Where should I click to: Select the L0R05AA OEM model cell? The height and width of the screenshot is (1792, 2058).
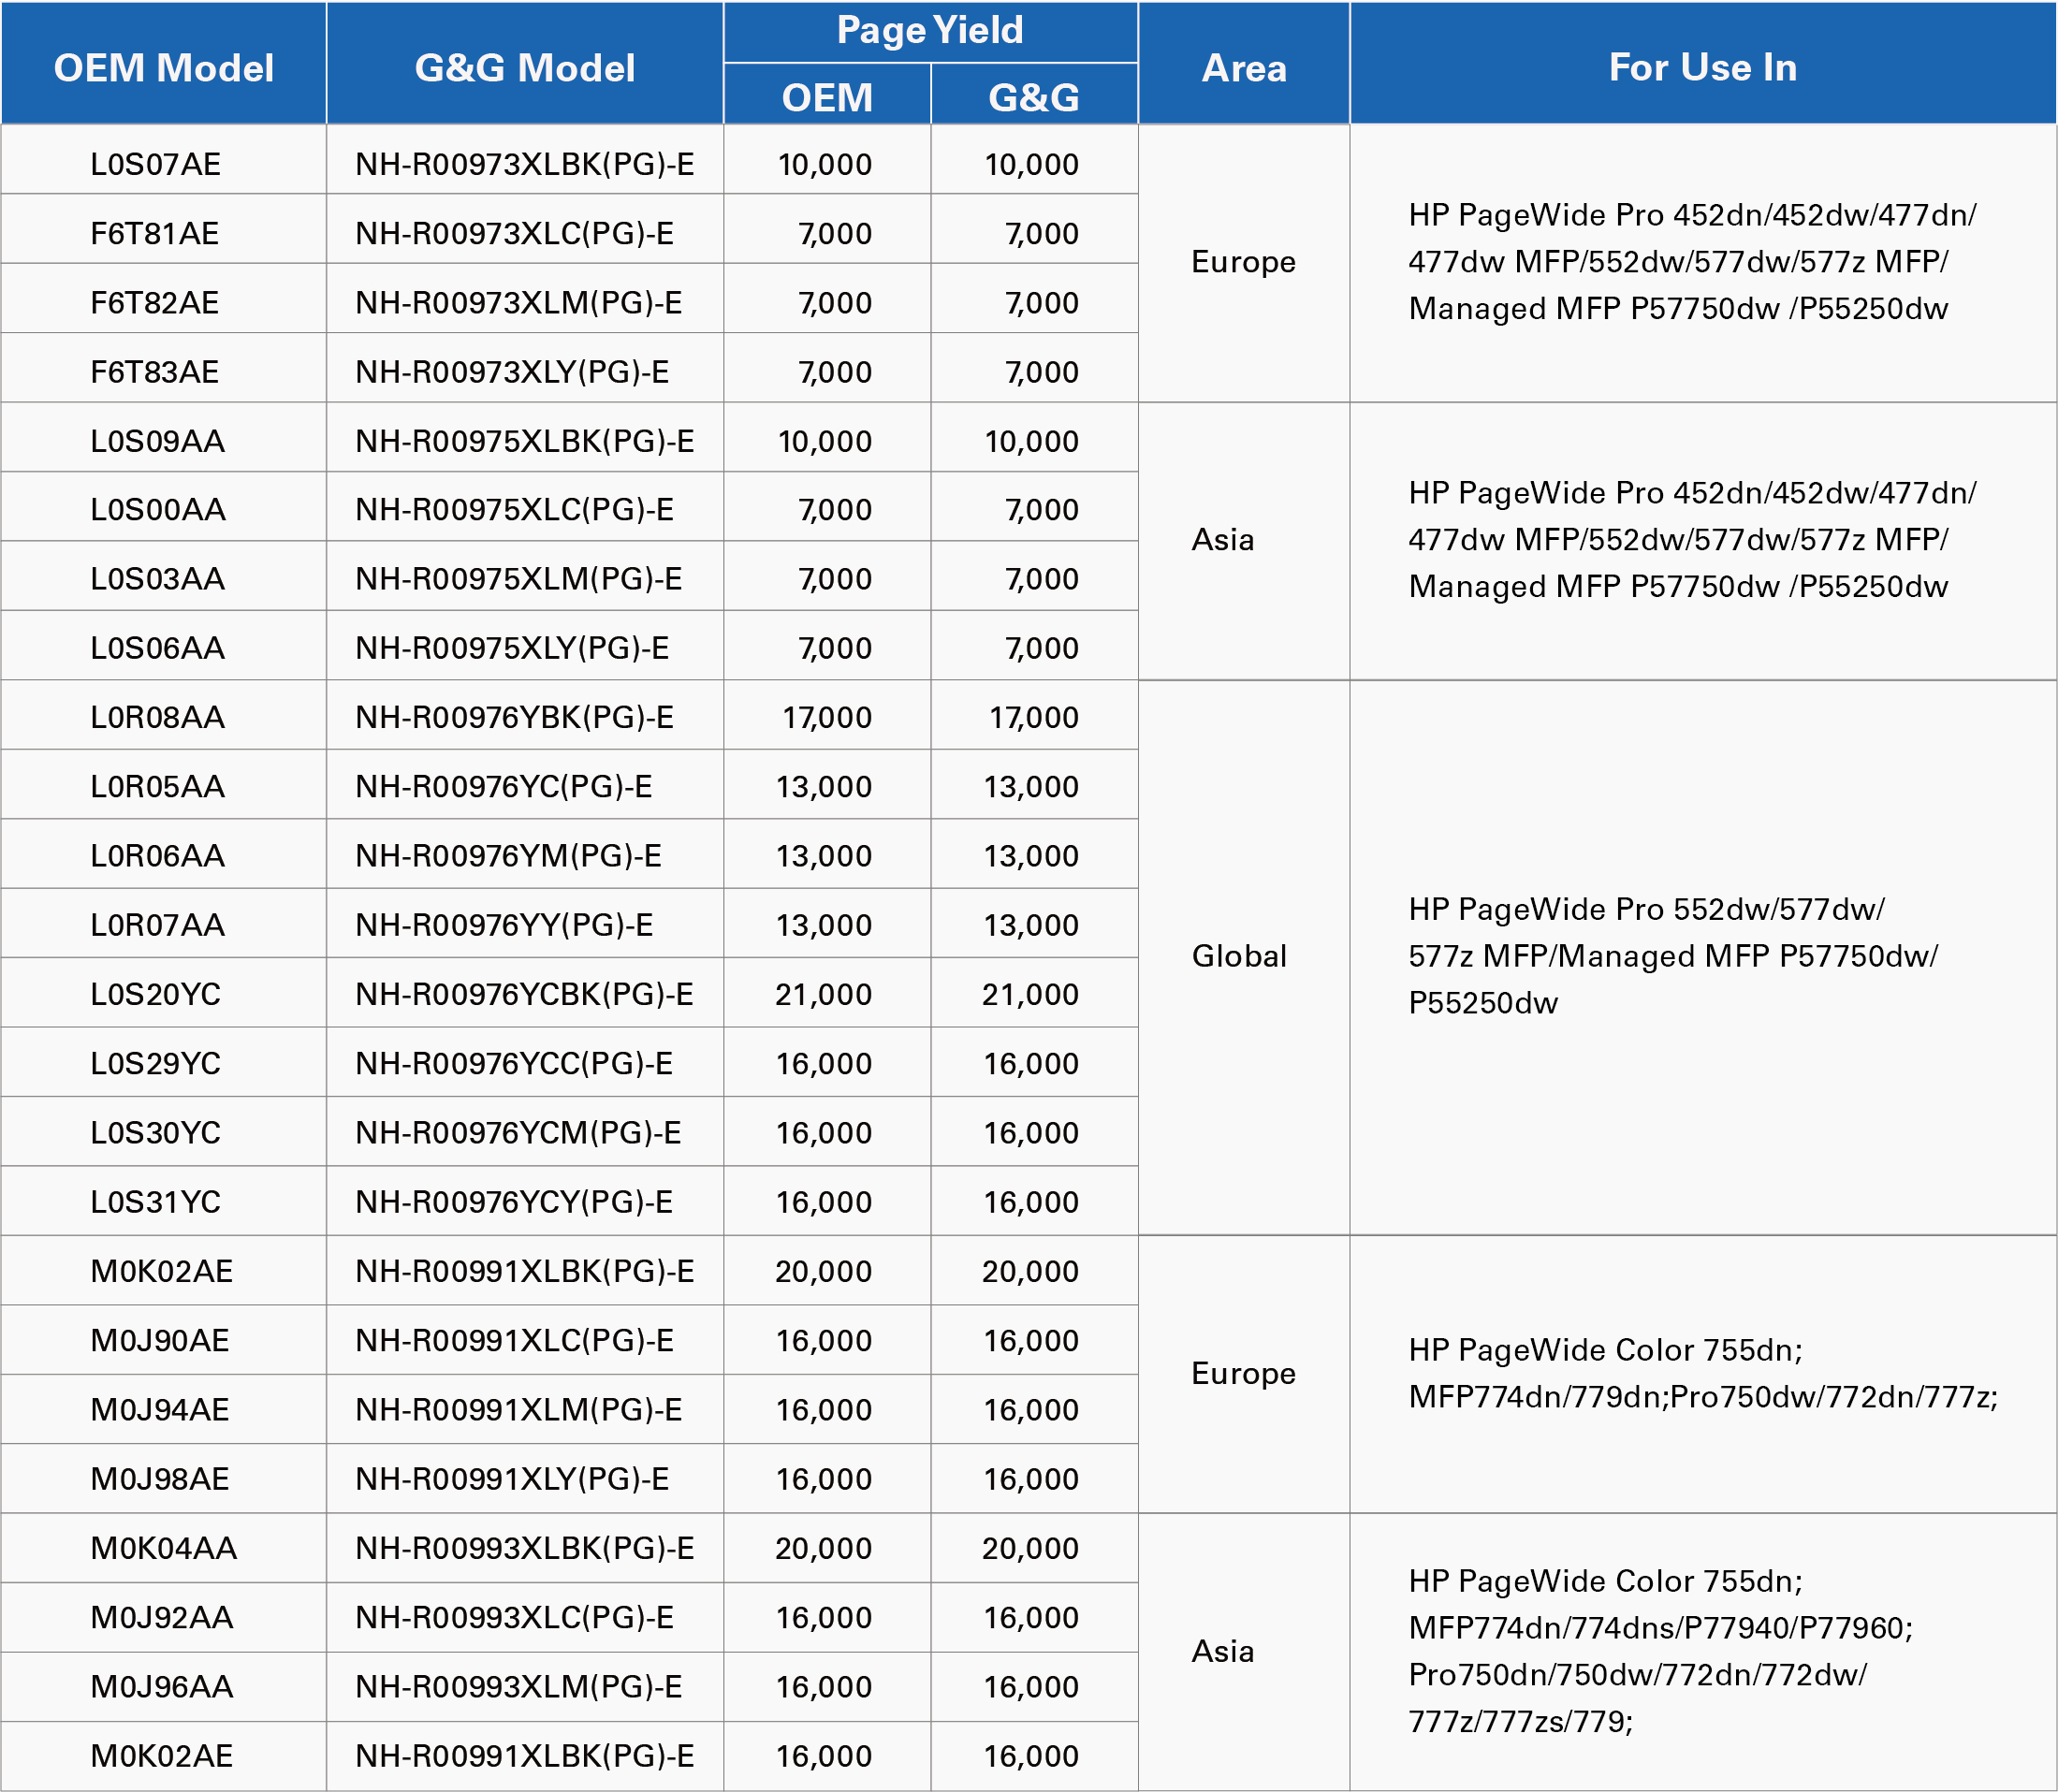click(163, 783)
